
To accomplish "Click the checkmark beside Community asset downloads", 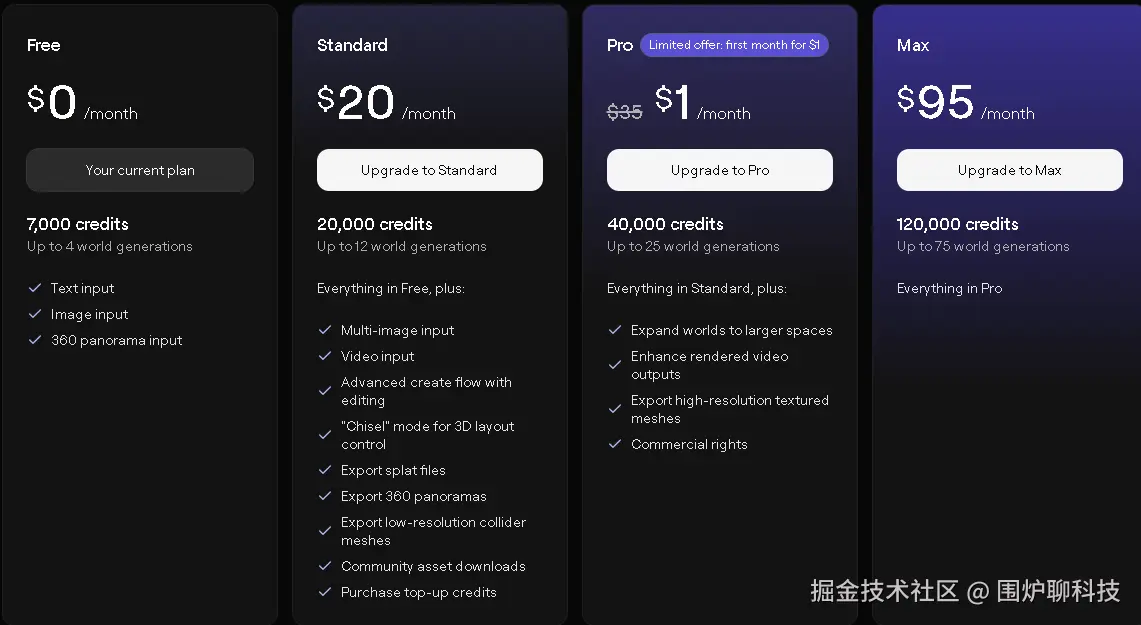I will [325, 566].
